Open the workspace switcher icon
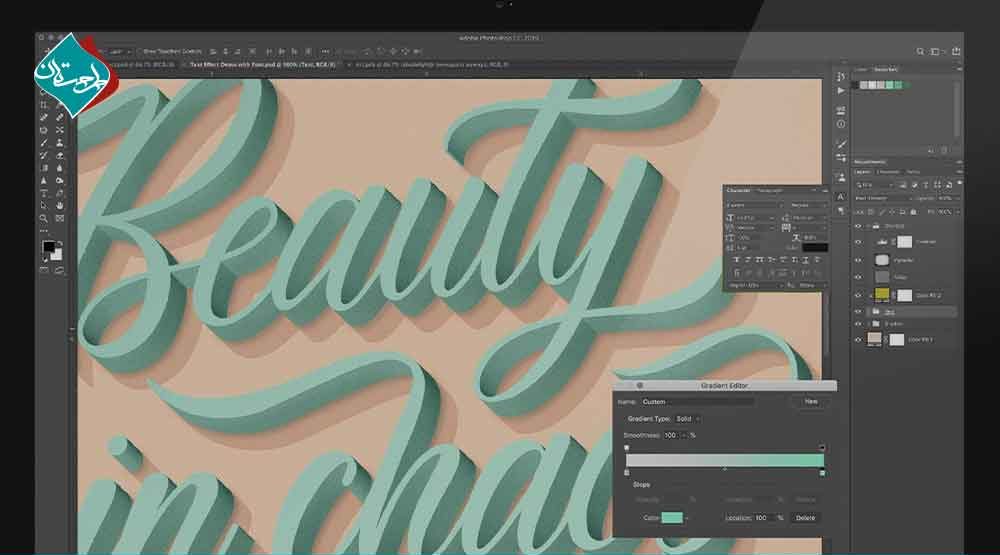The image size is (1000, 555). pyautogui.click(x=936, y=52)
